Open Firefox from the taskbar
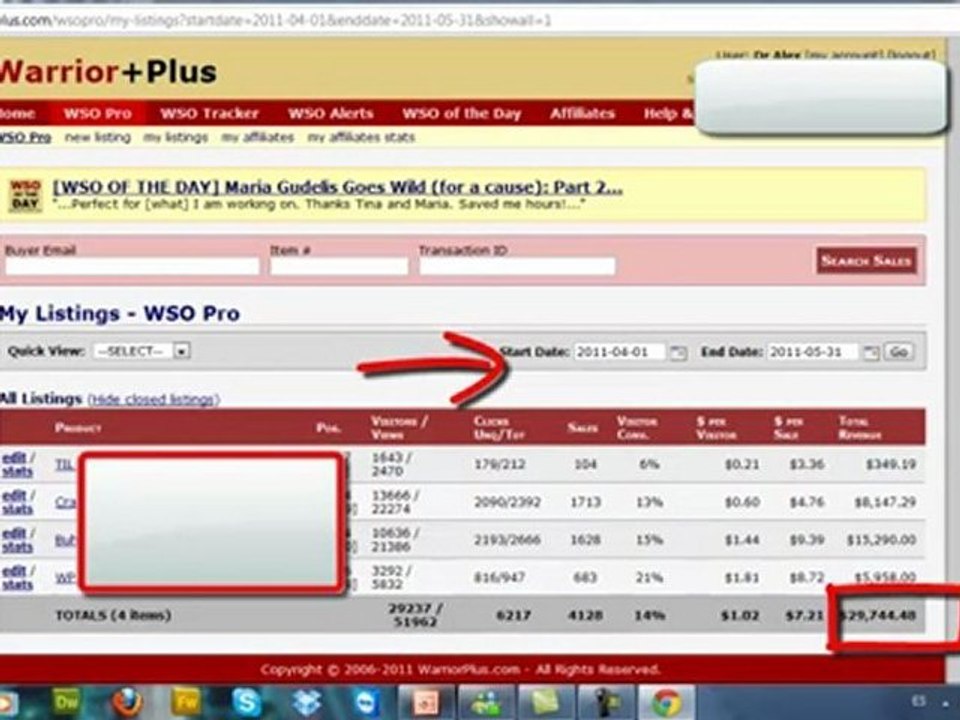The height and width of the screenshot is (720, 960). point(127,702)
